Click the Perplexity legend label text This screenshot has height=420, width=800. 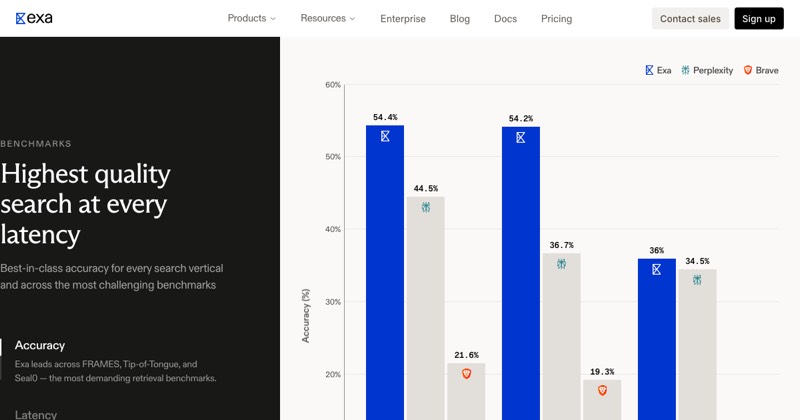713,70
